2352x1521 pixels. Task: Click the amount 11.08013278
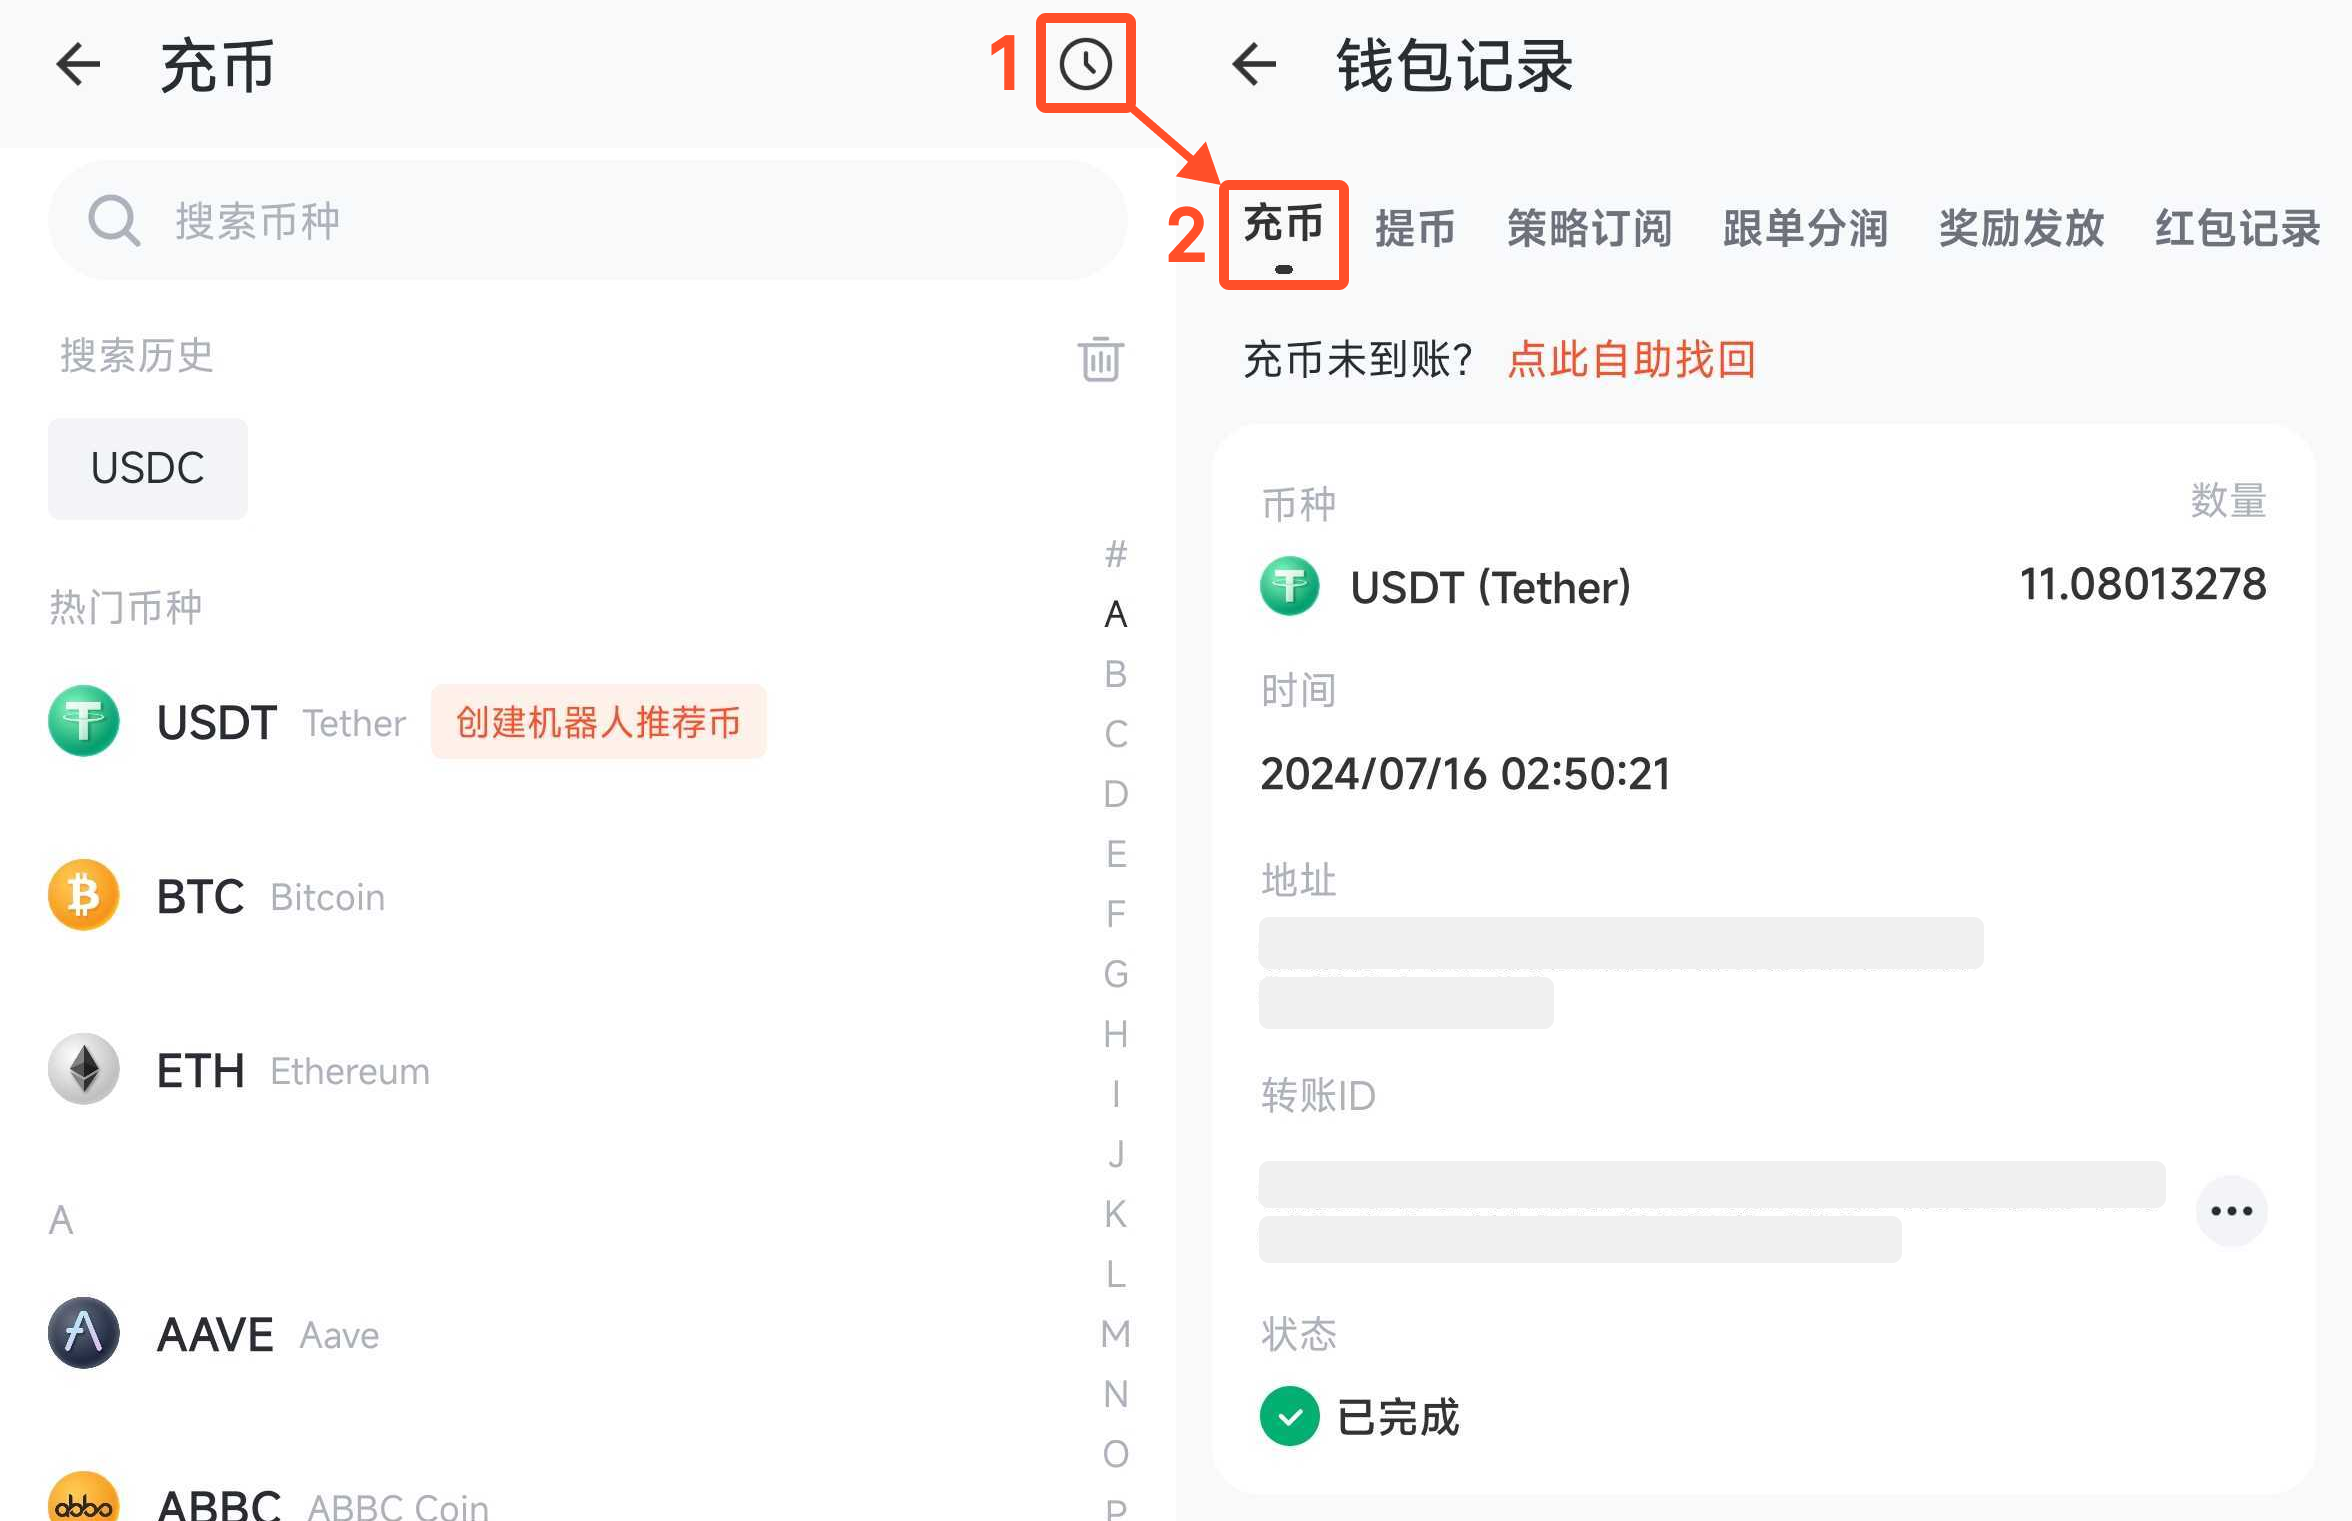(2142, 584)
